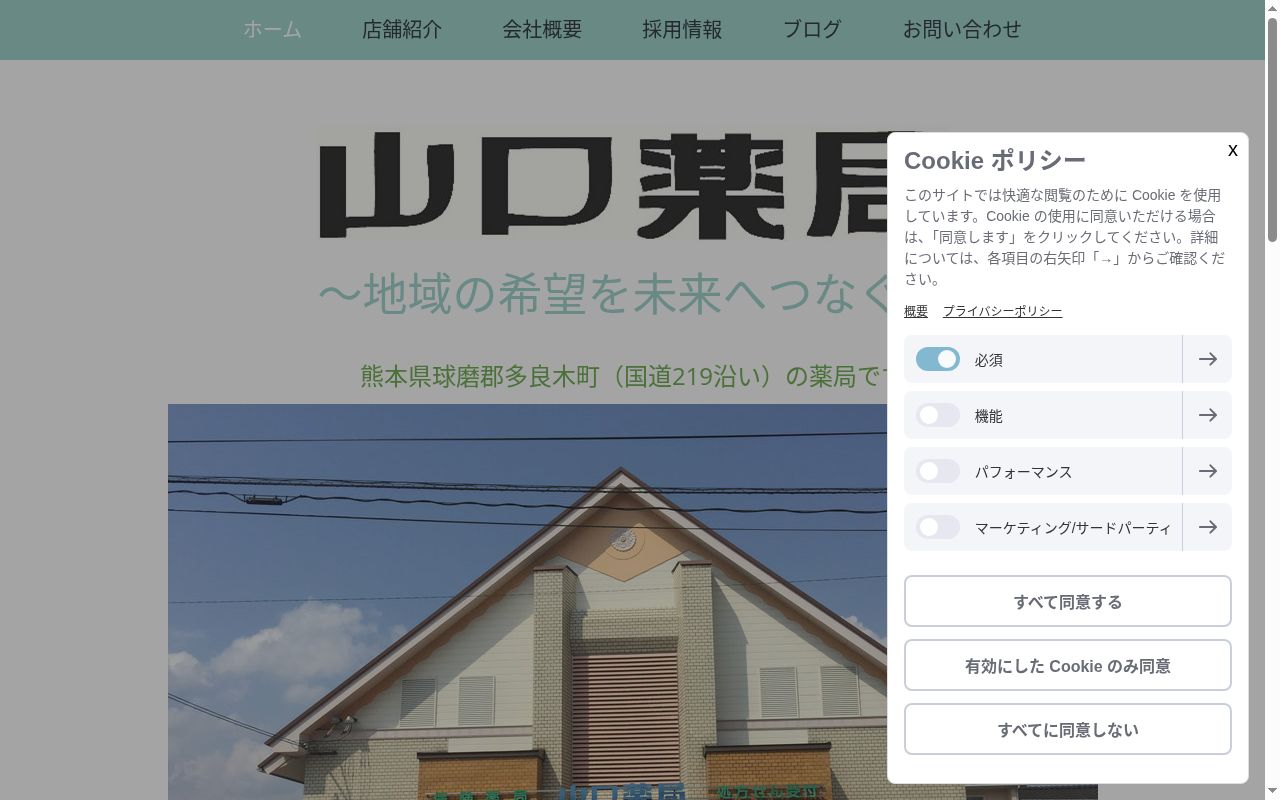Viewport: 1280px width, 800px height.
Task: Expand 必須 details with its arrow
Action: pyautogui.click(x=1207, y=359)
